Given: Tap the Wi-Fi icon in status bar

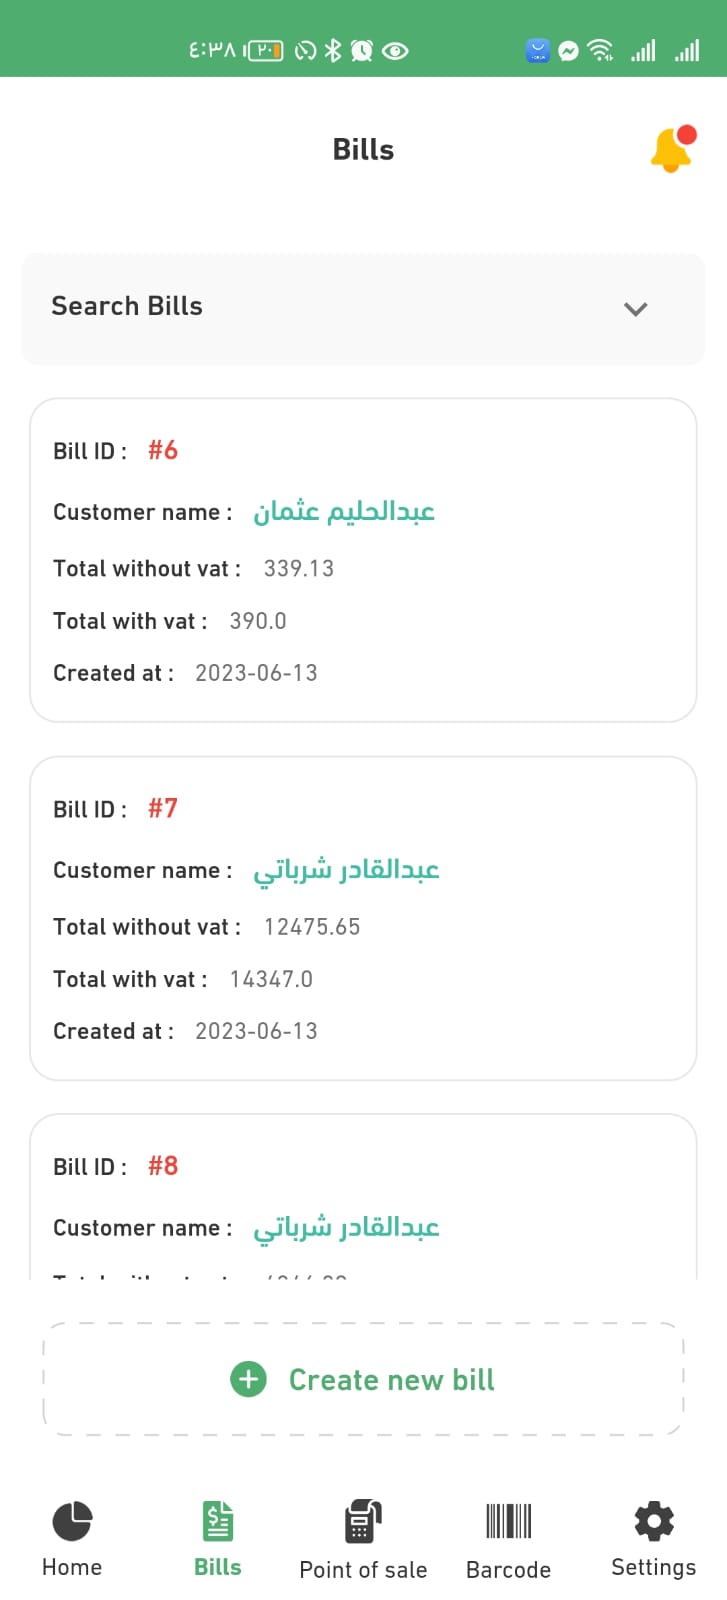Looking at the screenshot, I should coord(600,50).
